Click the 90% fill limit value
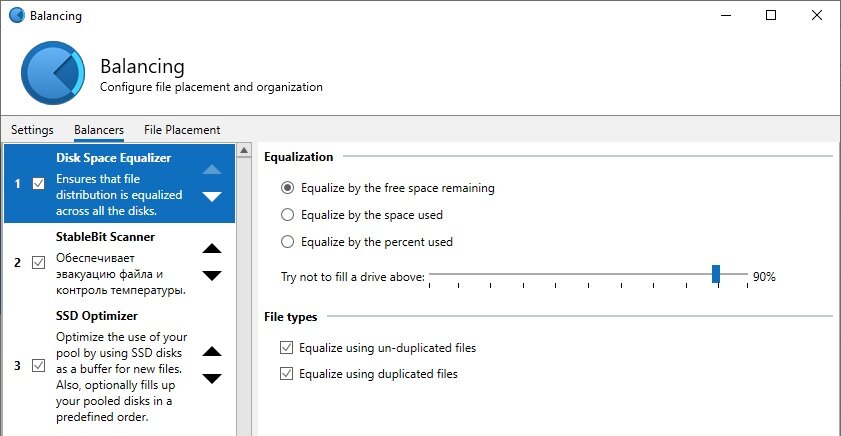841x436 pixels. (764, 277)
